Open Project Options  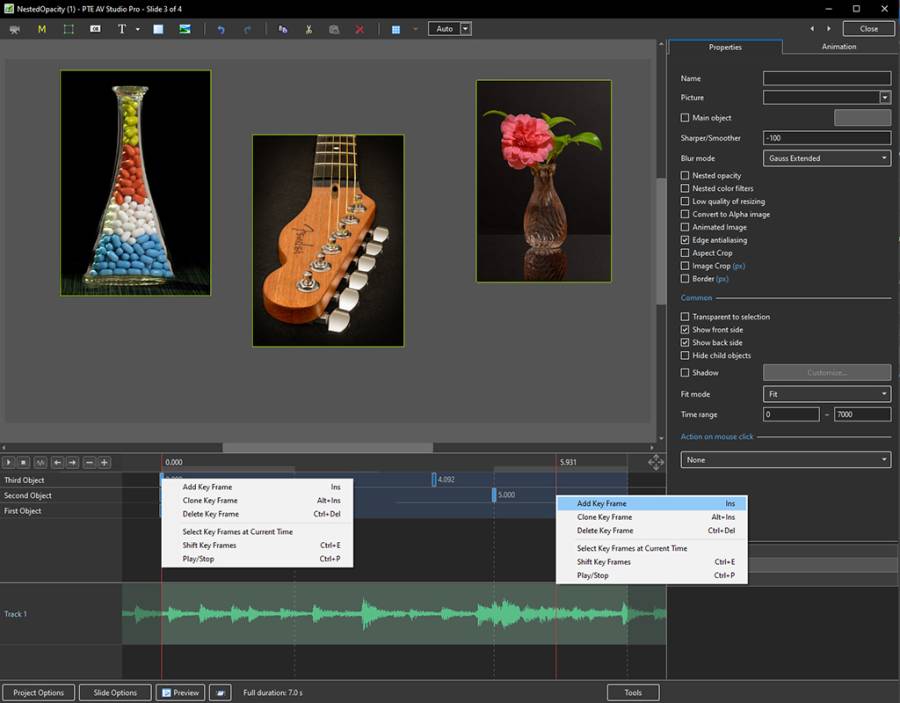tap(38, 693)
